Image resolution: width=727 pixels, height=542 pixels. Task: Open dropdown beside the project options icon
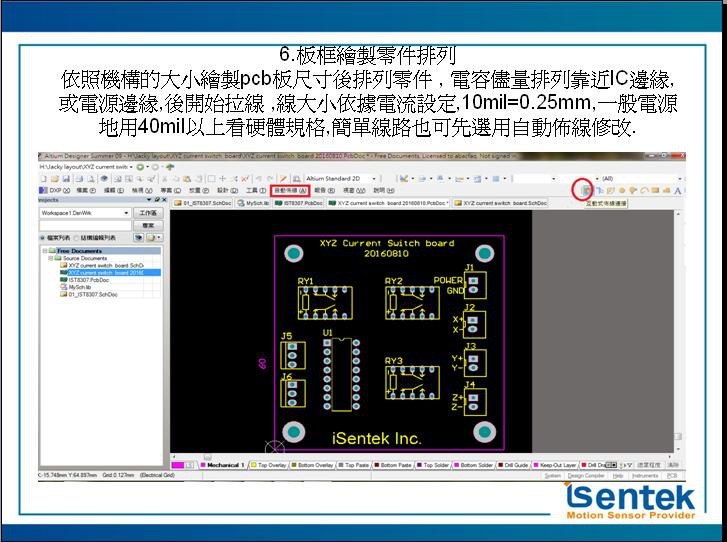coord(159,237)
